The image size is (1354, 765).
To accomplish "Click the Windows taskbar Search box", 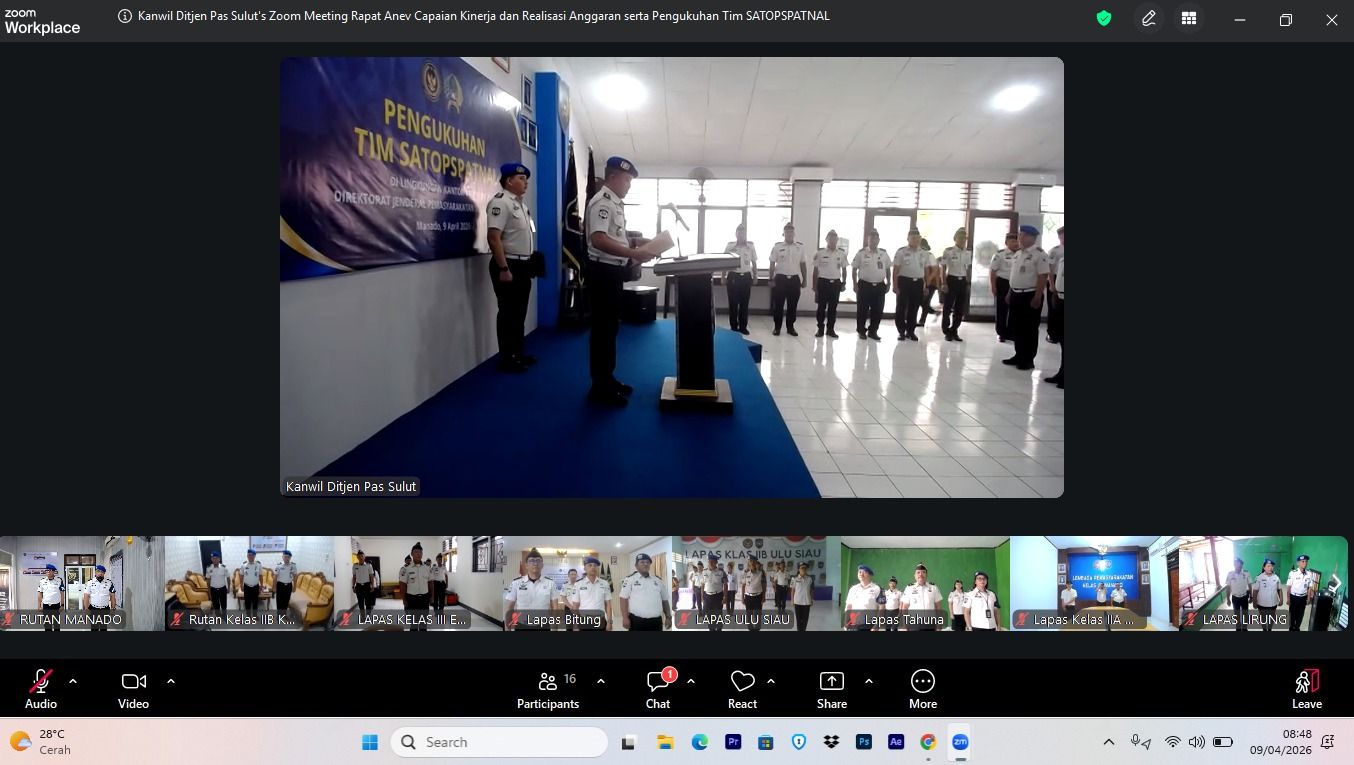I will pos(499,742).
